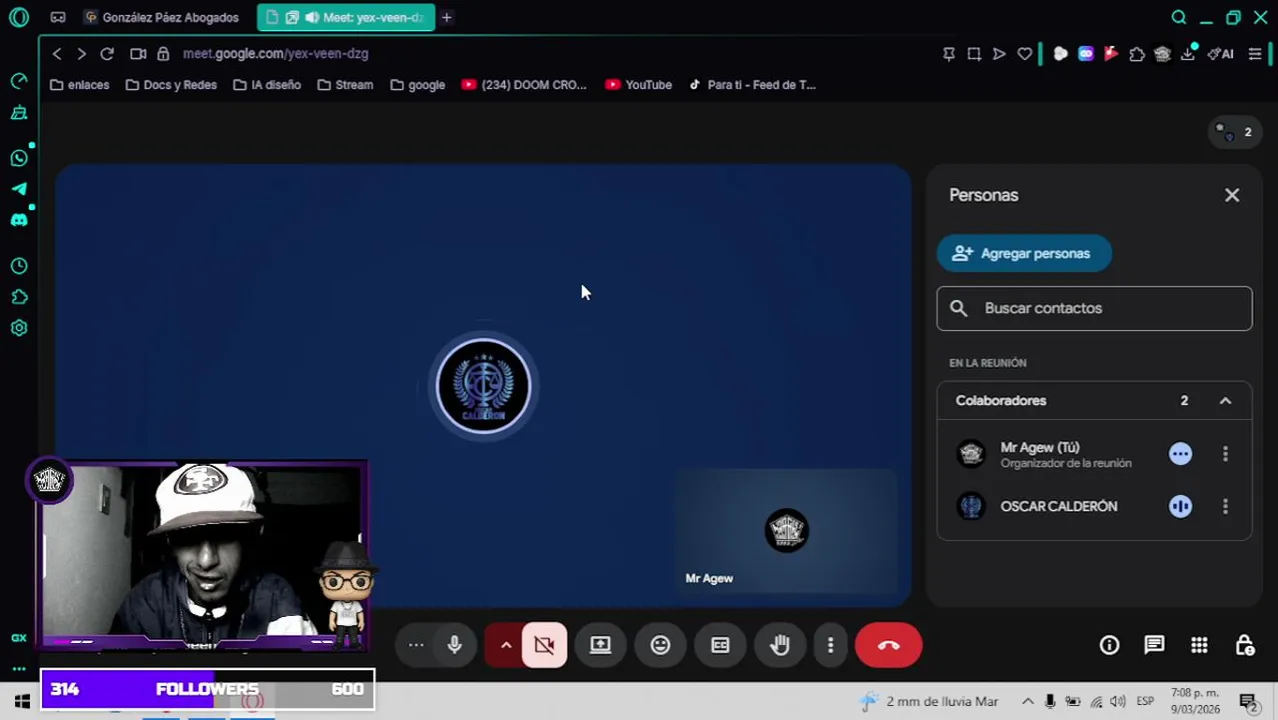The image size is (1278, 720).
Task: Open the activities grid icon
Action: (x=1199, y=645)
